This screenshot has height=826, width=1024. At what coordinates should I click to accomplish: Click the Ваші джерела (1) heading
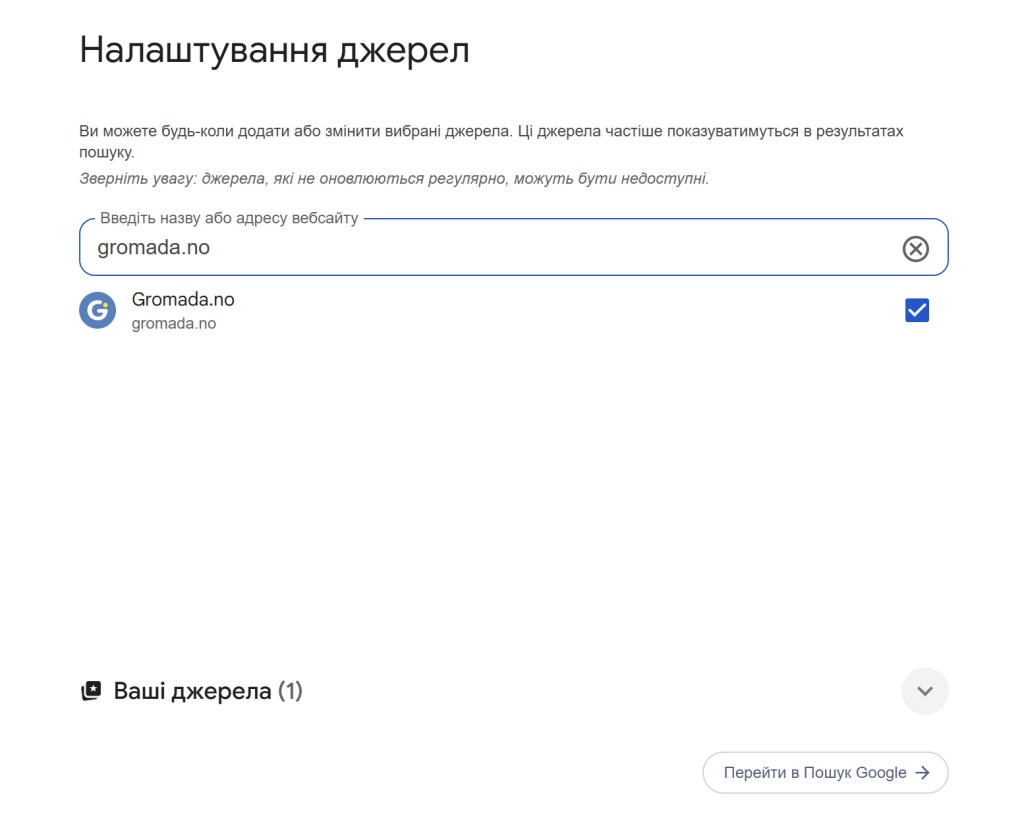pyautogui.click(x=208, y=691)
